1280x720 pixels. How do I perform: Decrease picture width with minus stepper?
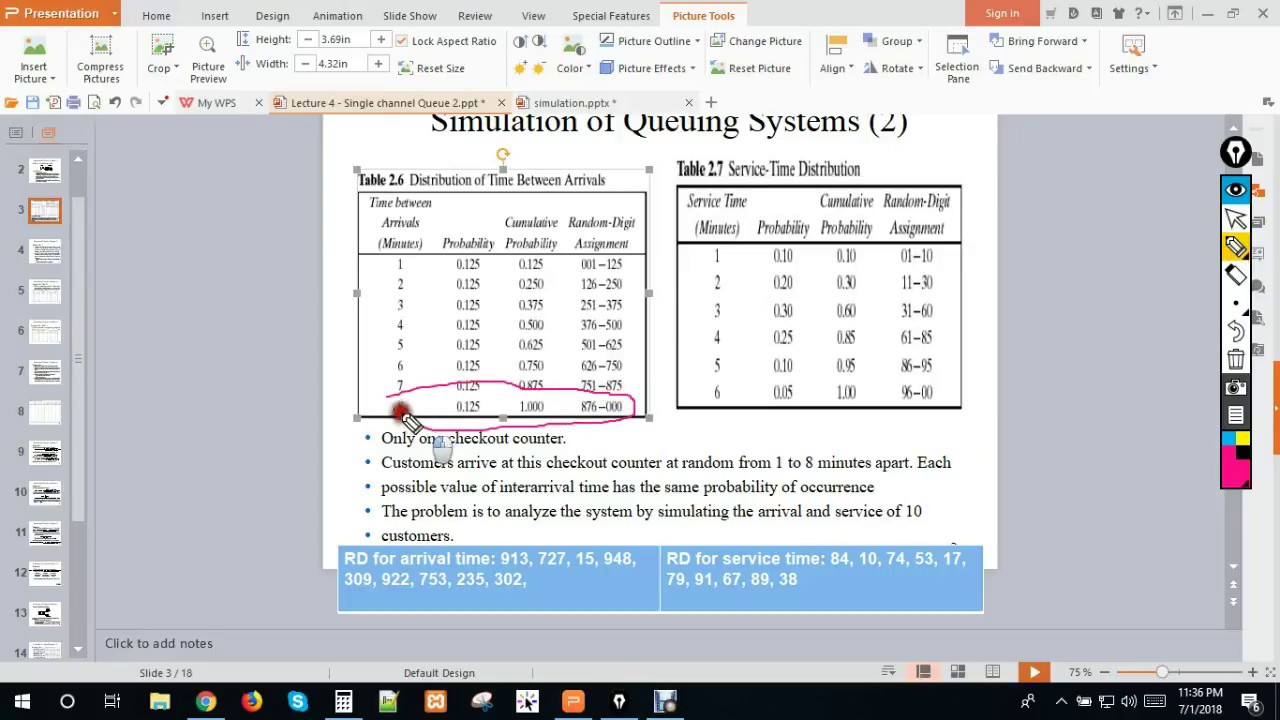pos(305,63)
